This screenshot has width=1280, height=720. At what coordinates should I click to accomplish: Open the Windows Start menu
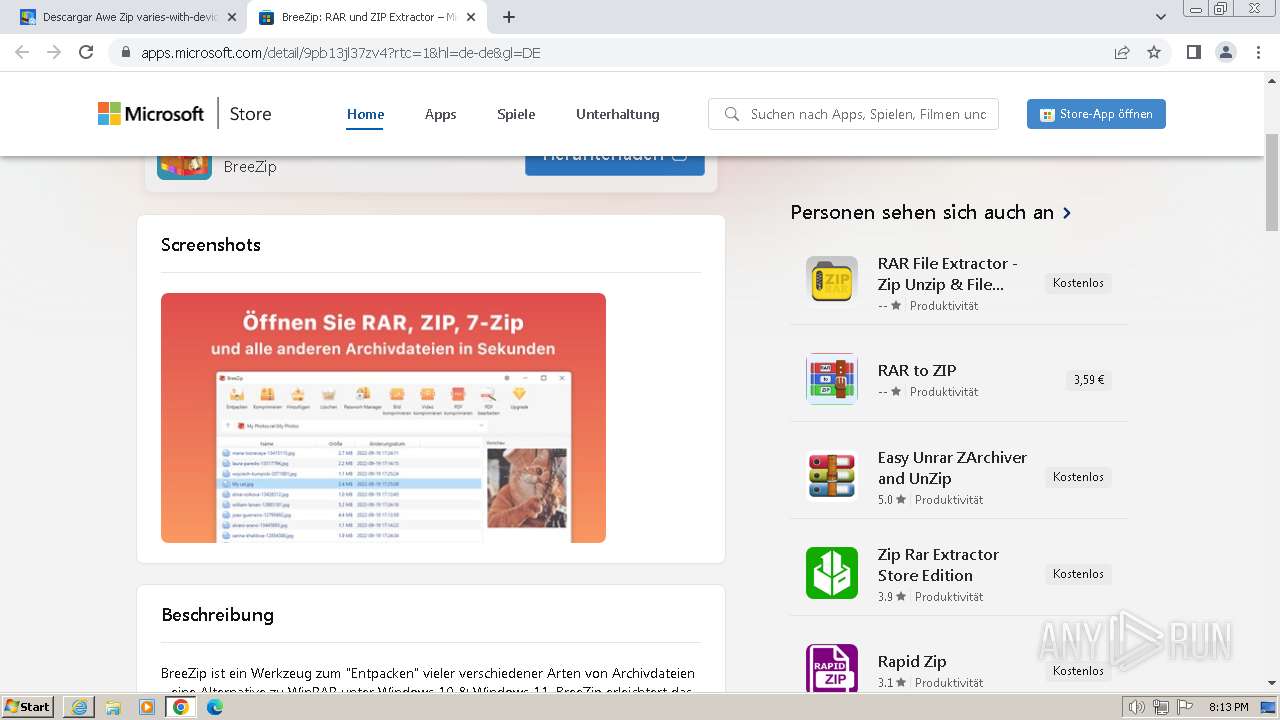(27, 707)
